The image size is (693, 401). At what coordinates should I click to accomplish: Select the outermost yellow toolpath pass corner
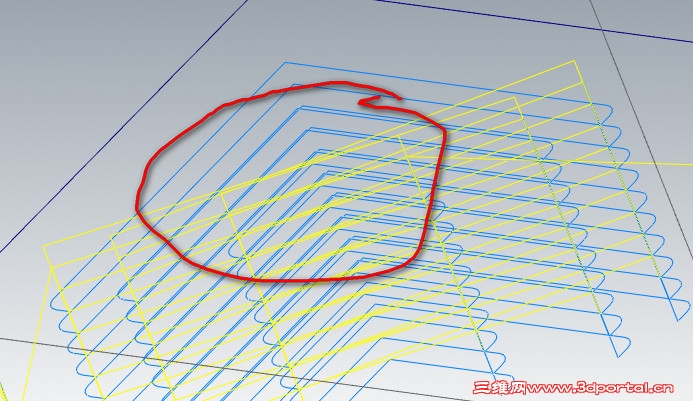tap(574, 61)
